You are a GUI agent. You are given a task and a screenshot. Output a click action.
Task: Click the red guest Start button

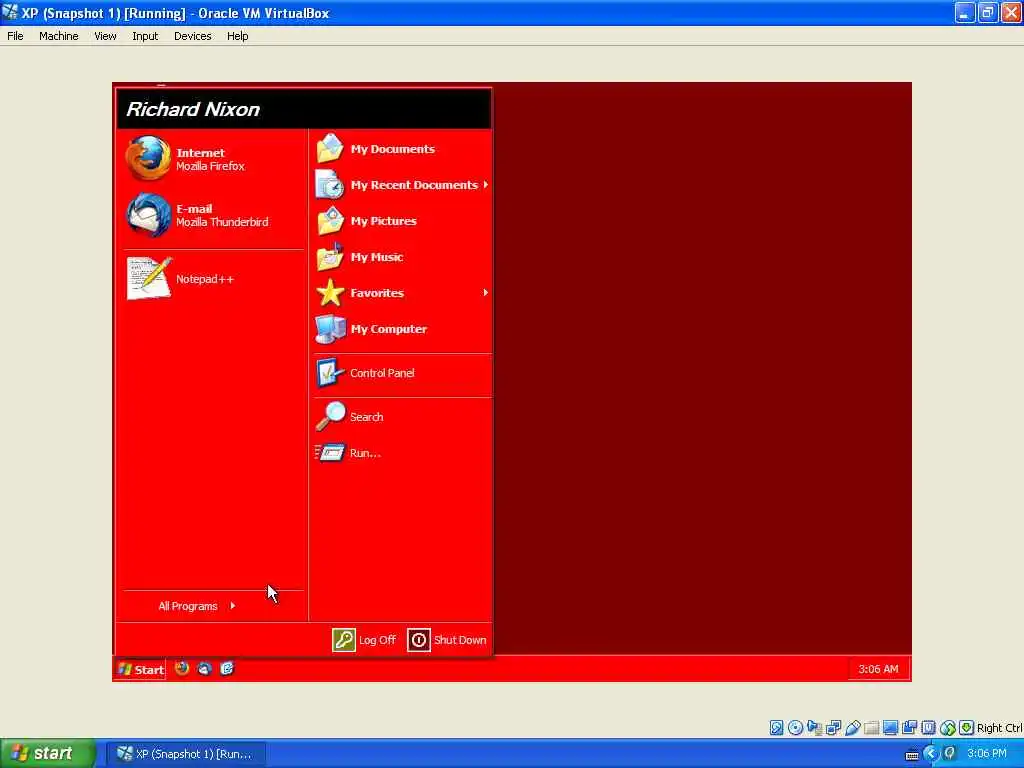[x=141, y=669]
